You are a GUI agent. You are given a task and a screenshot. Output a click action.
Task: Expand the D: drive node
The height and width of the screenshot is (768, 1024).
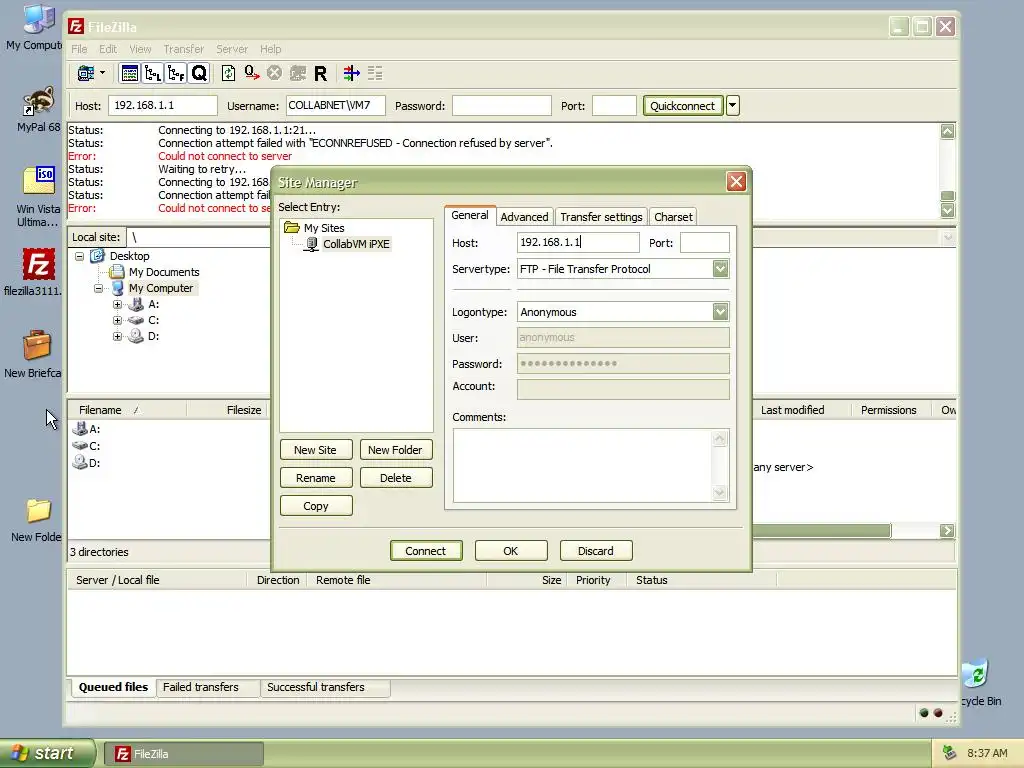[118, 336]
